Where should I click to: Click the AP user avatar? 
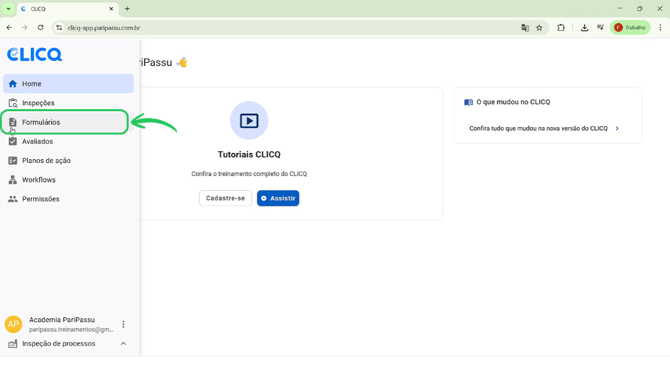(x=13, y=324)
